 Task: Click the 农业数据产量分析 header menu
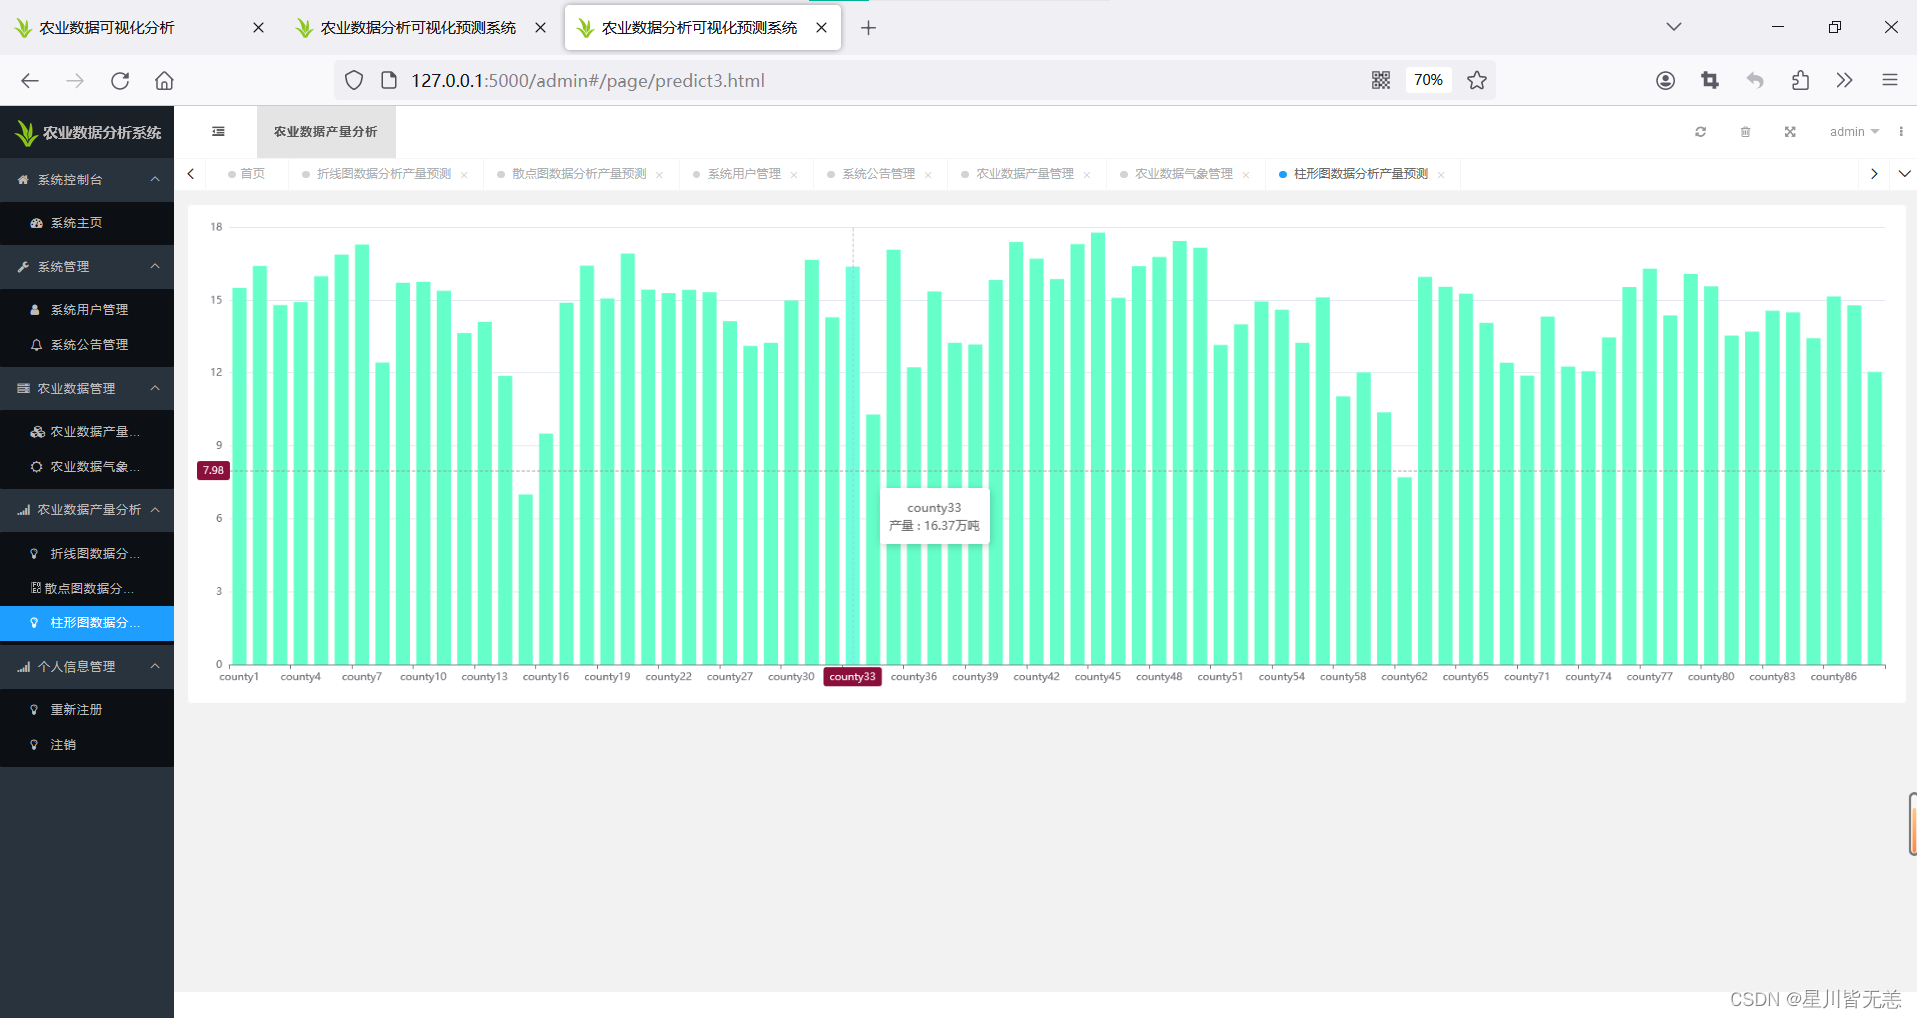(x=326, y=132)
